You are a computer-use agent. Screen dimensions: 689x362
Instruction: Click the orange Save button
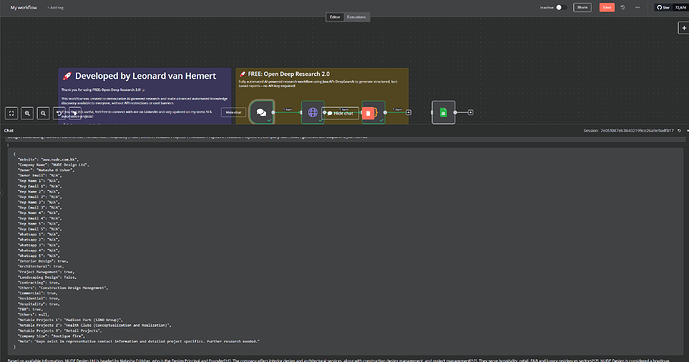coord(607,7)
